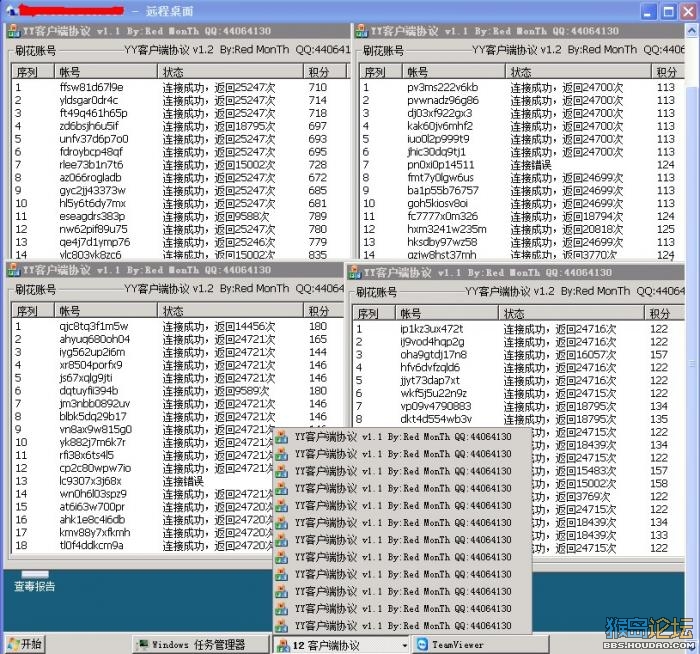Select account row eseagdrs383p
700x654 pixels.
pyautogui.click(x=179, y=217)
